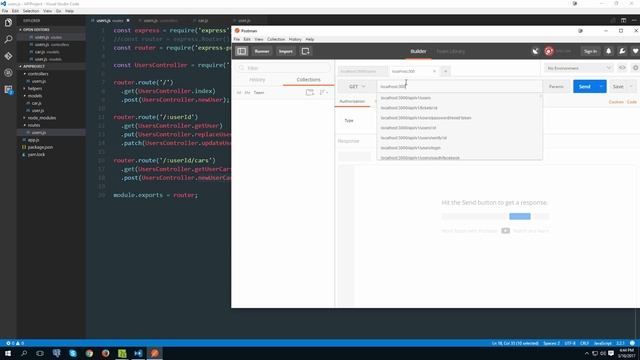The width and height of the screenshot is (640, 360).
Task: Click the Postman new window icon
Action: point(305,51)
